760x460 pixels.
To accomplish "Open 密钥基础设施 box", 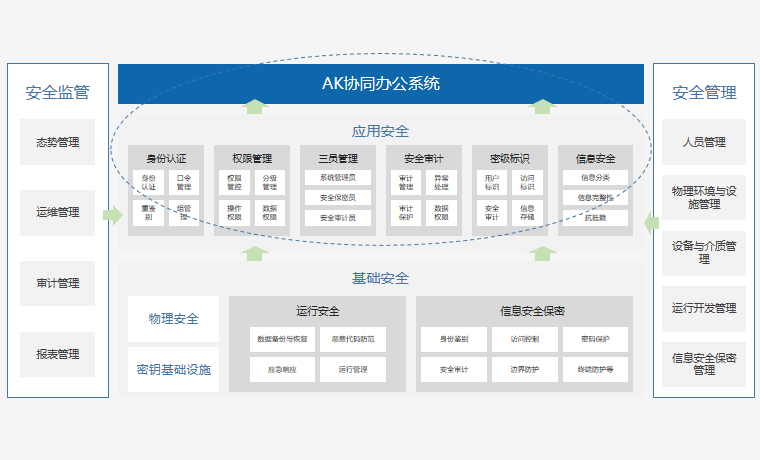I will (x=173, y=370).
